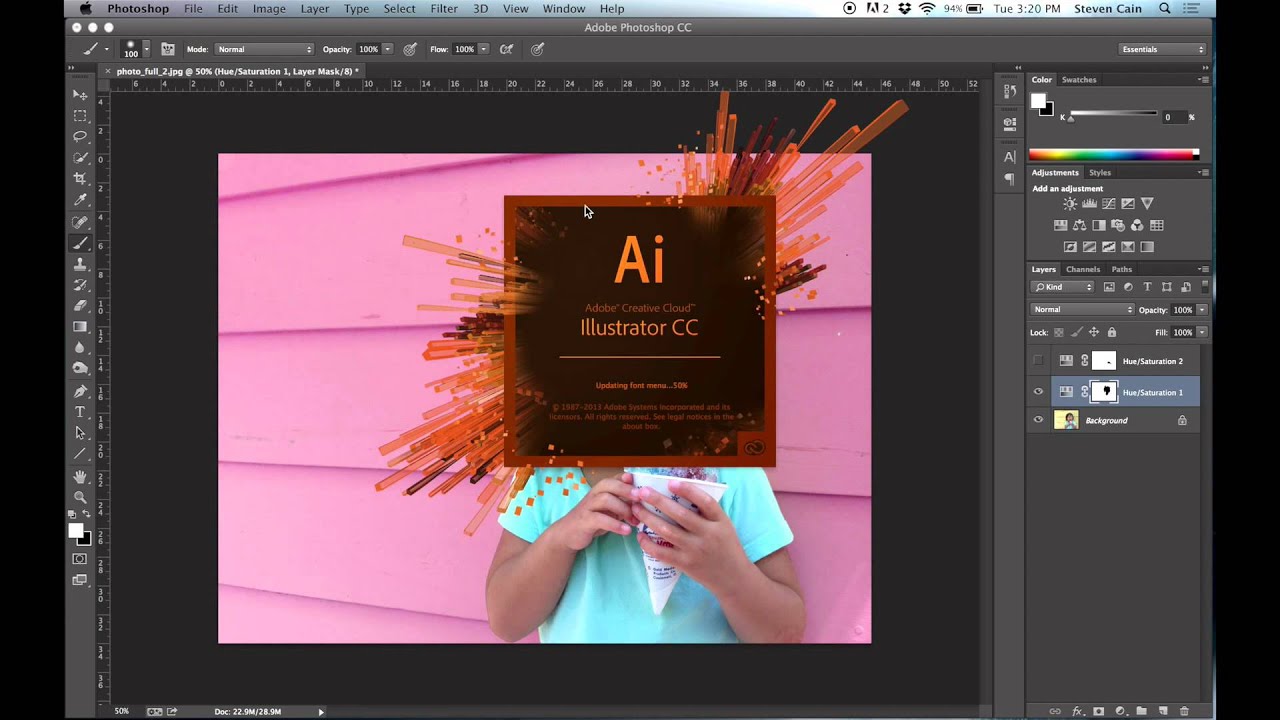Open the layer blend mode Normal dropdown

pos(1083,310)
